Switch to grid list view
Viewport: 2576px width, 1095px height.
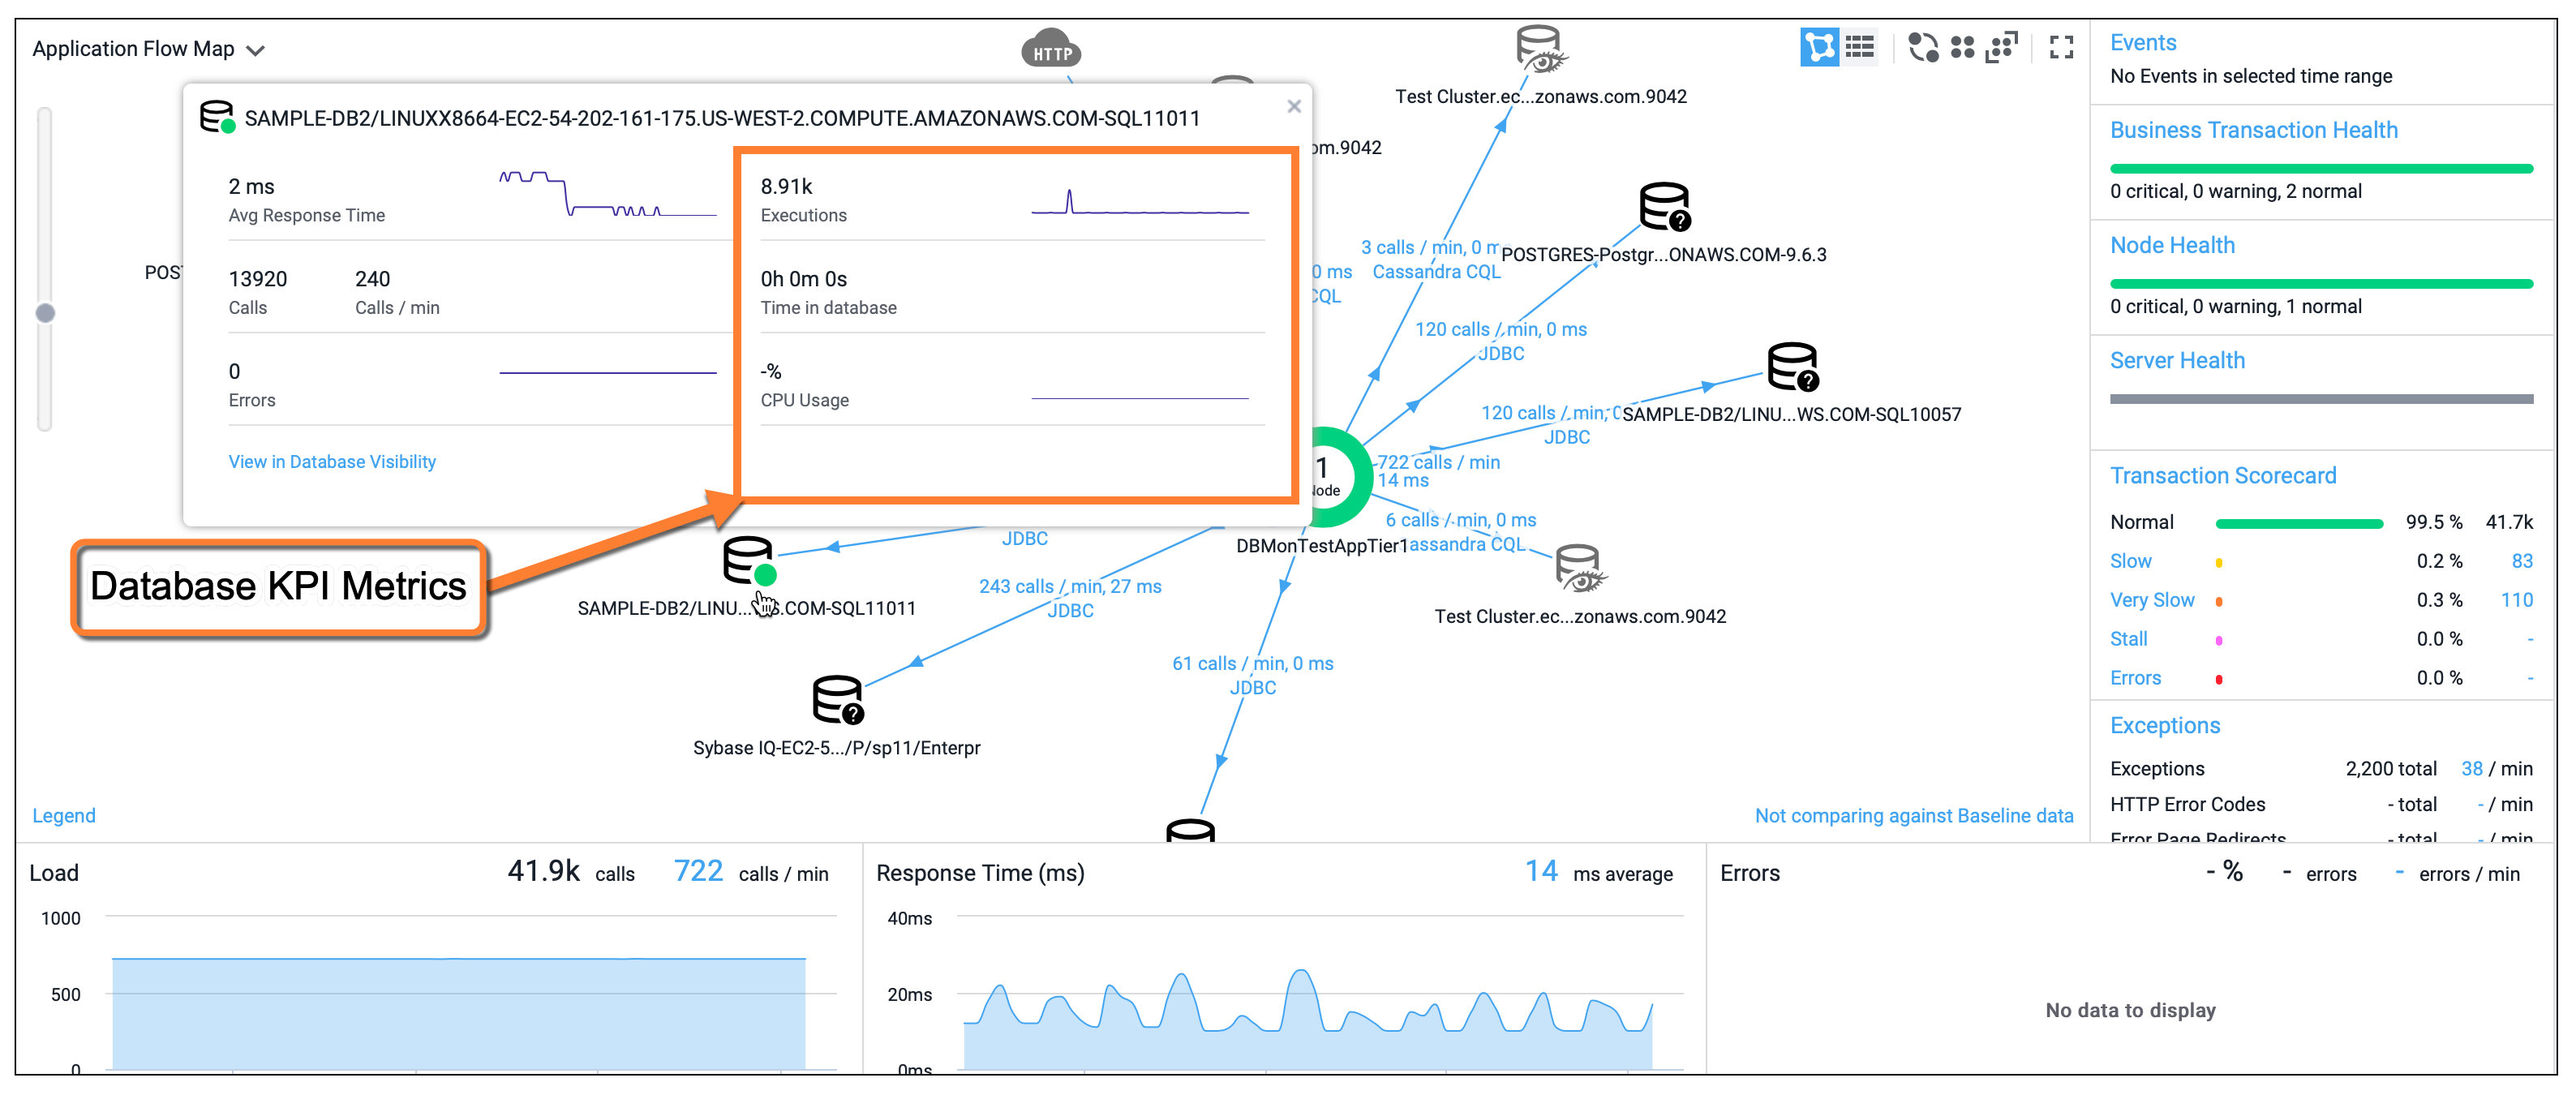click(x=1860, y=47)
